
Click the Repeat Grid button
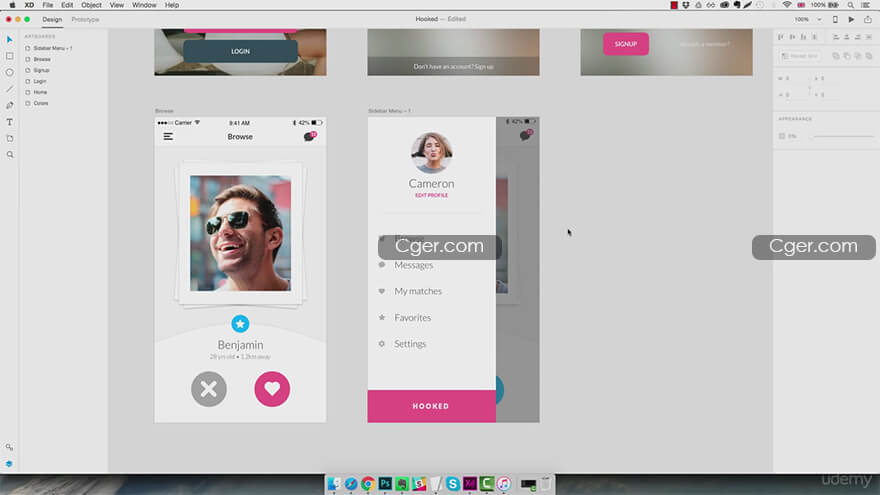(x=800, y=56)
